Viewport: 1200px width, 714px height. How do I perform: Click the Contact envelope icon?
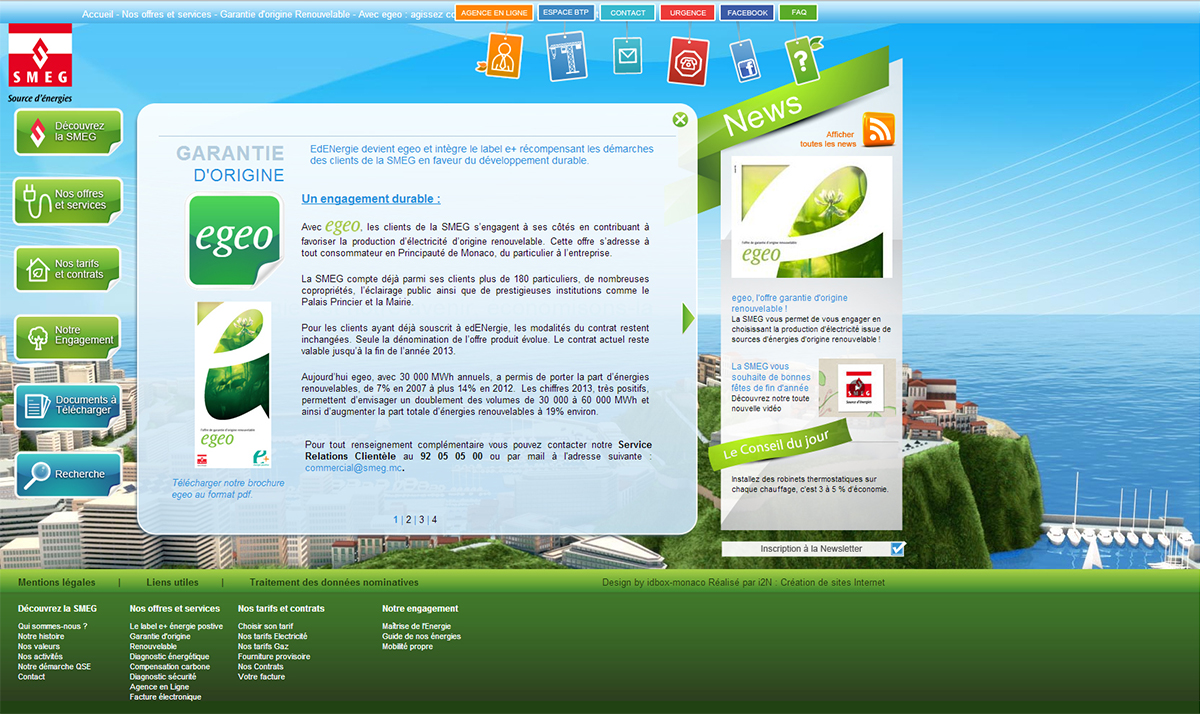(x=627, y=56)
